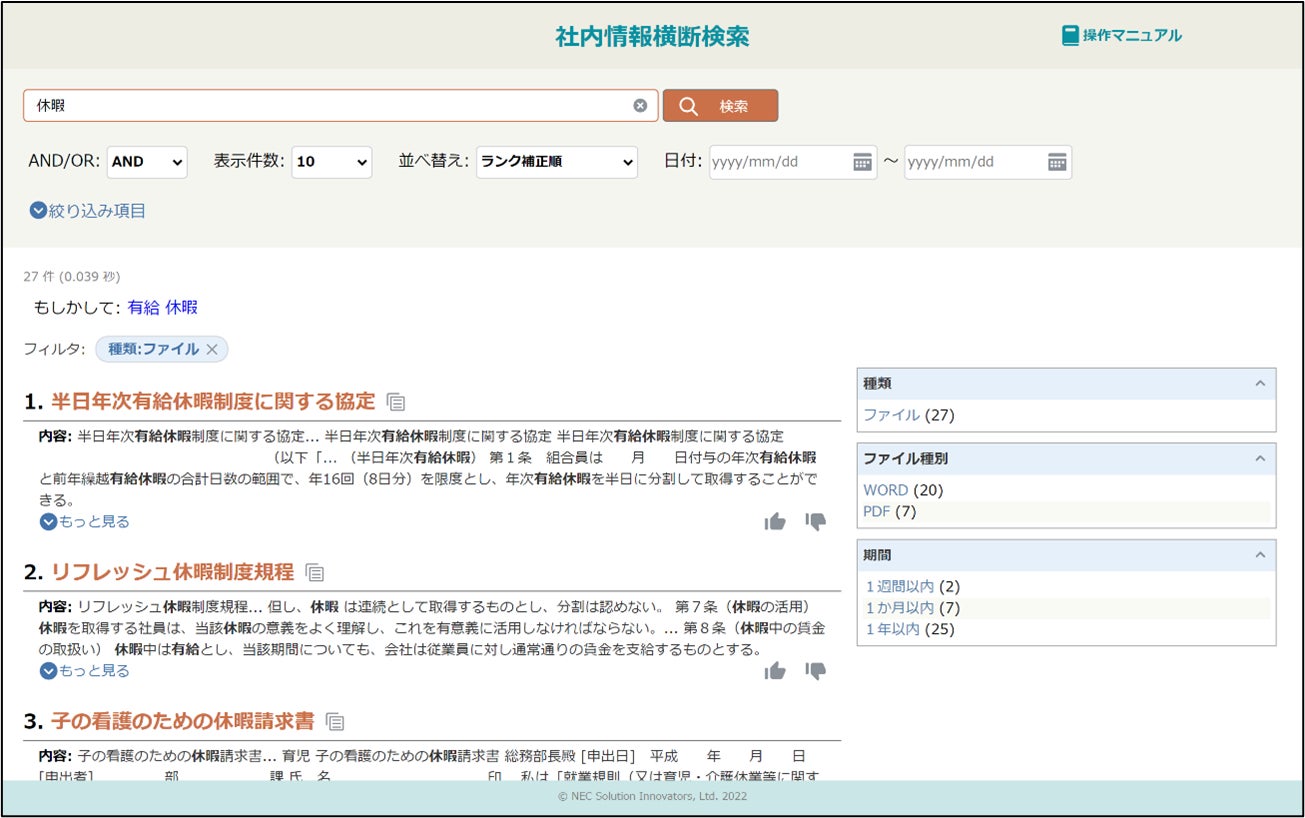Filter period to 1か月以内

(900, 608)
